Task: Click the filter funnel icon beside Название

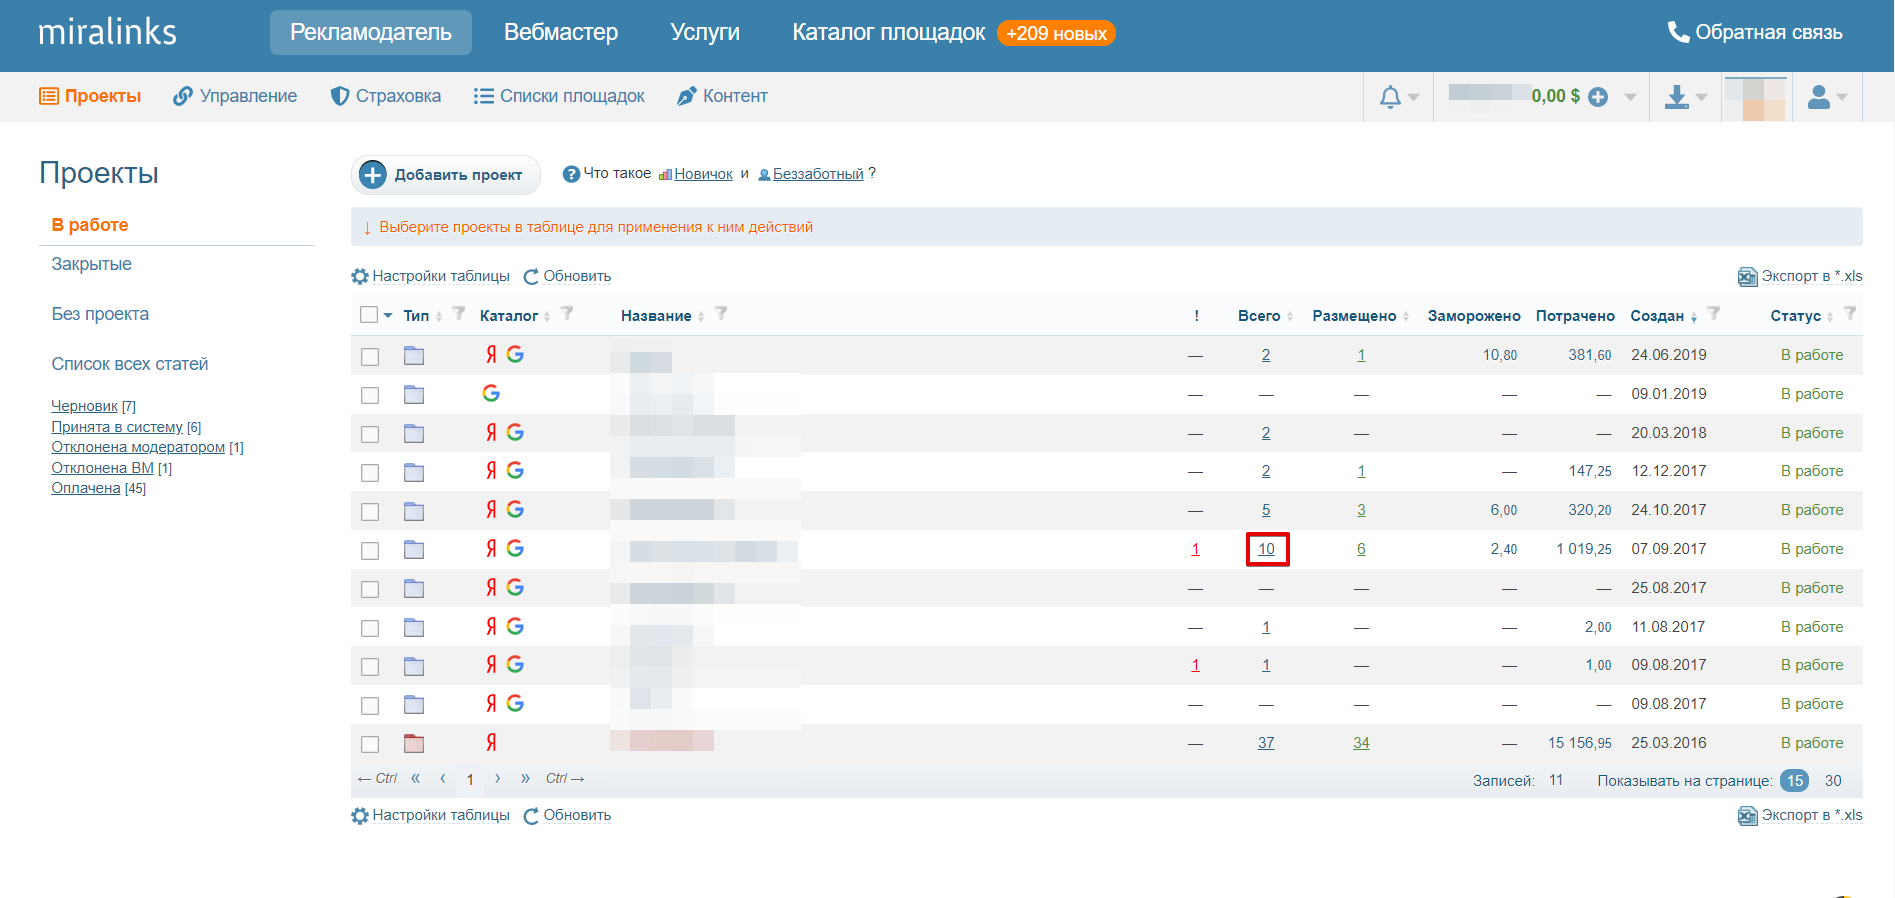Action: coord(721,314)
